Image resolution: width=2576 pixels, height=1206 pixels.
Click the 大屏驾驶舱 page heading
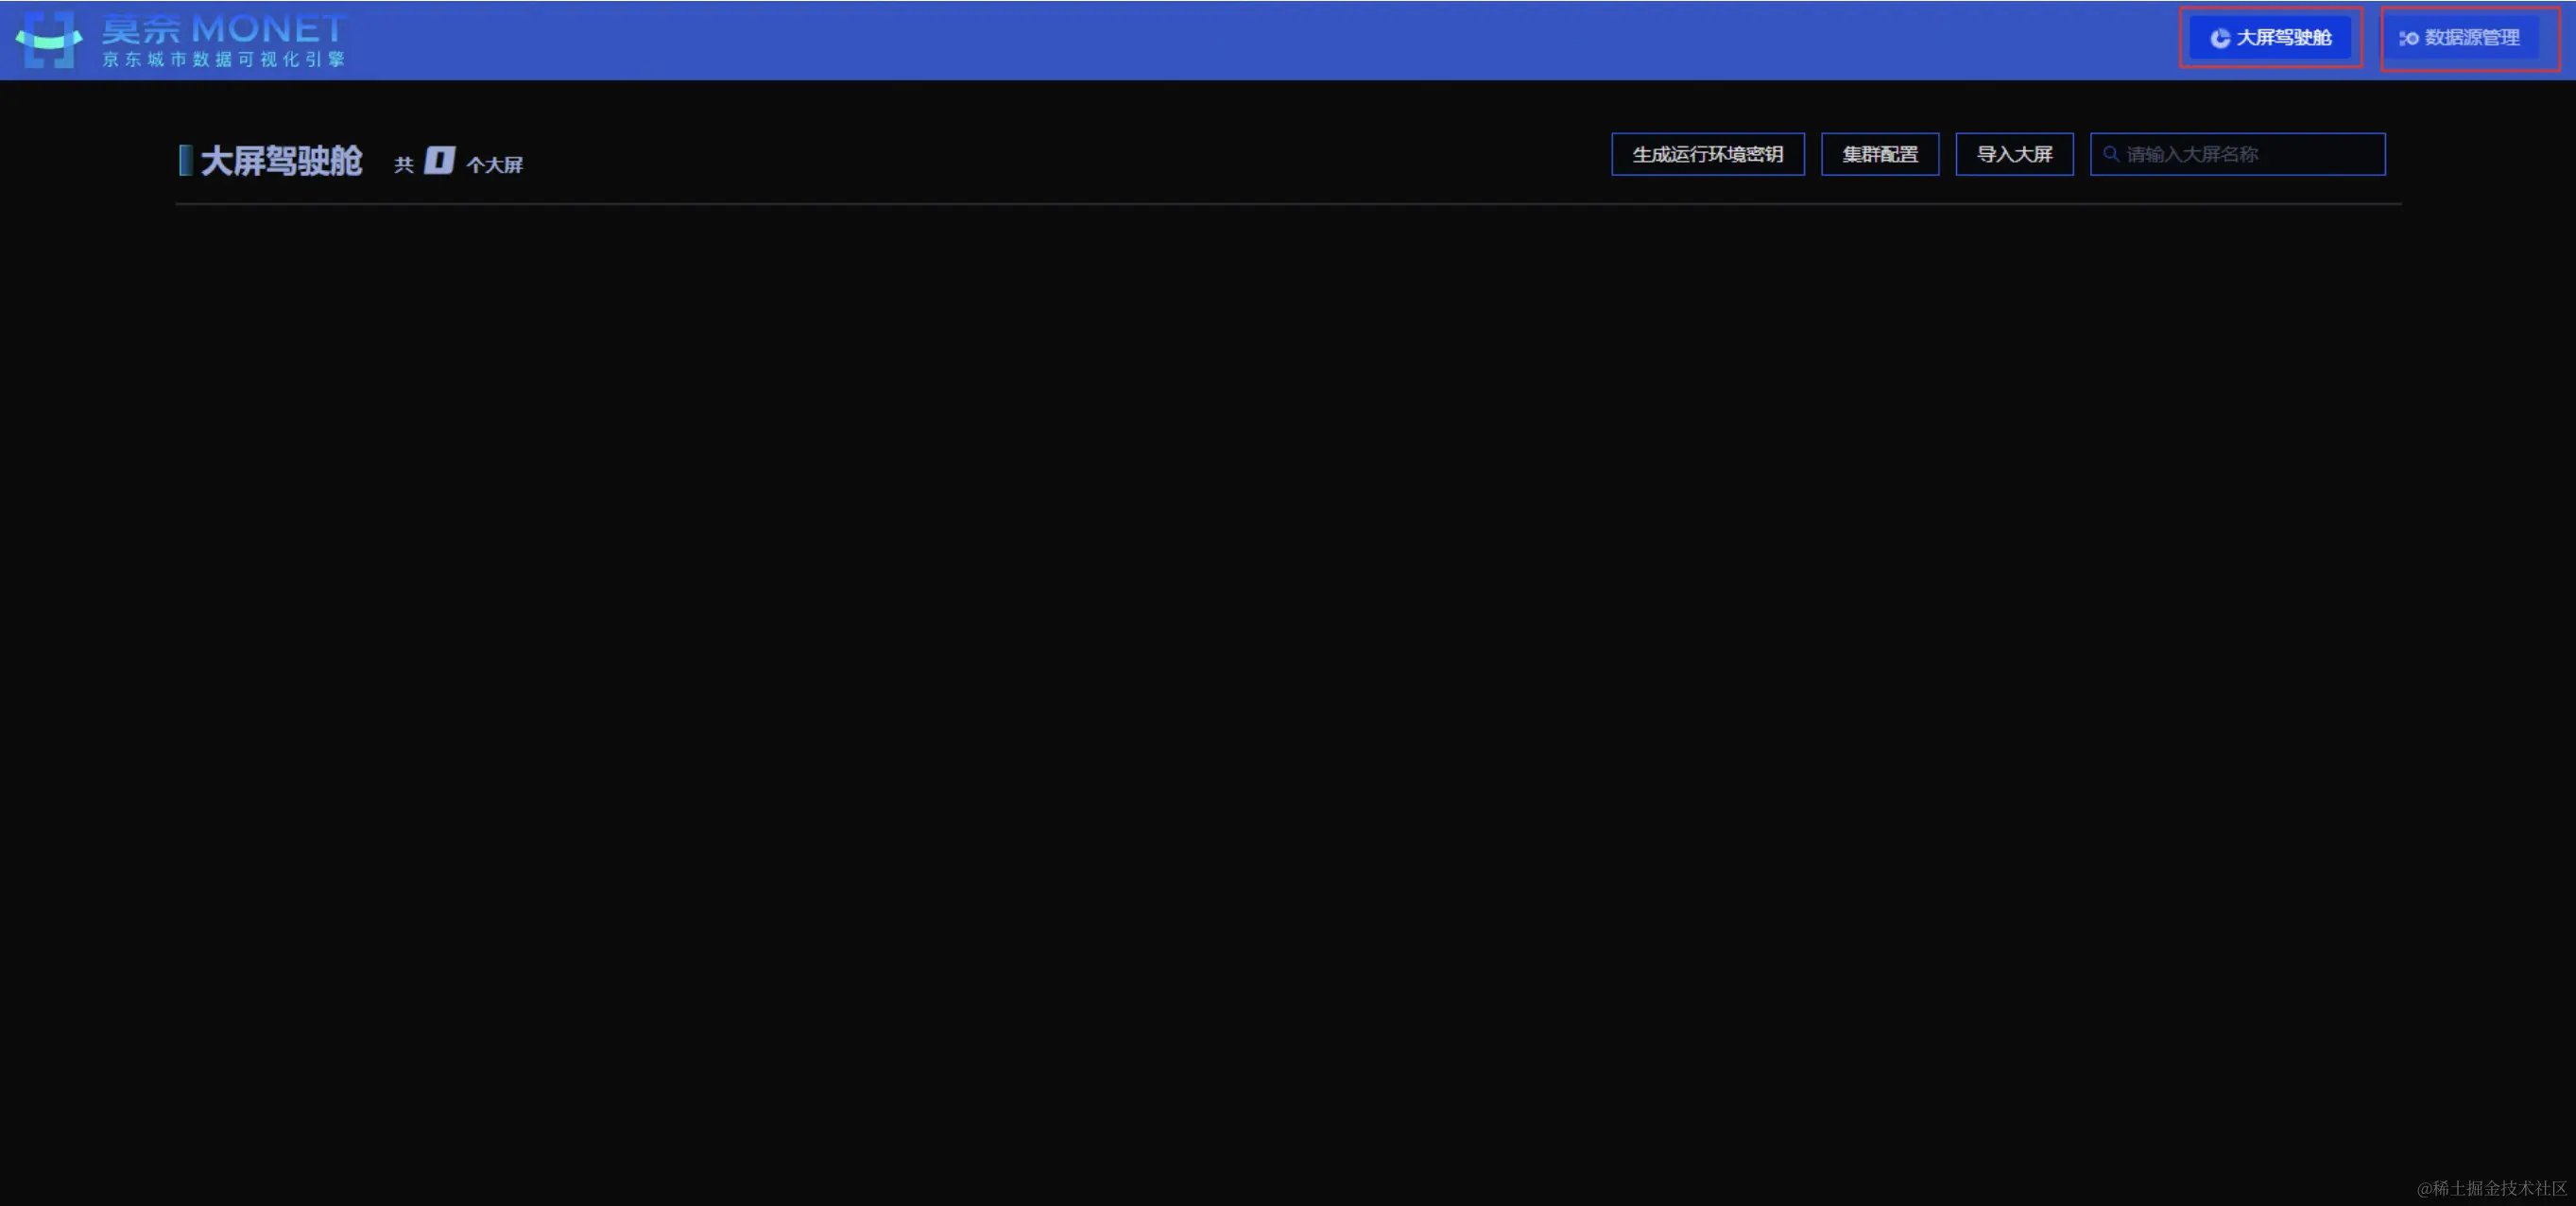pos(281,161)
